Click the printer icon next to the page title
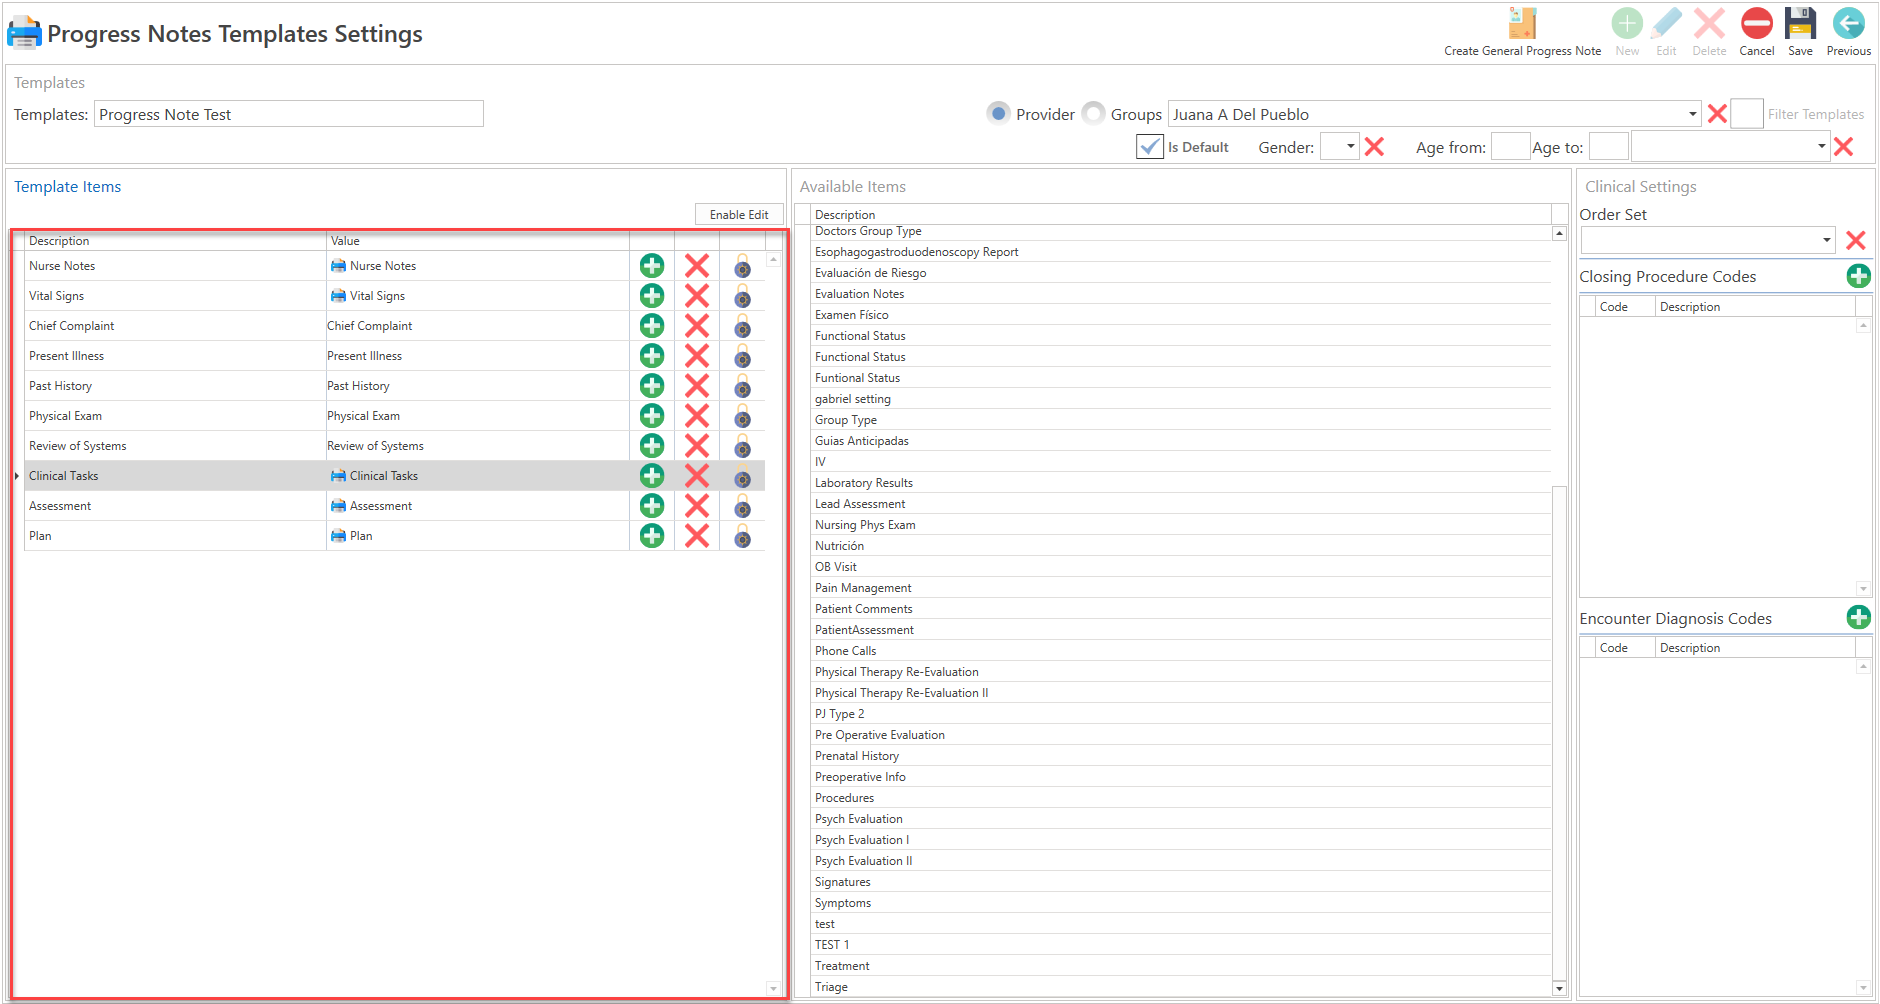 coord(24,31)
